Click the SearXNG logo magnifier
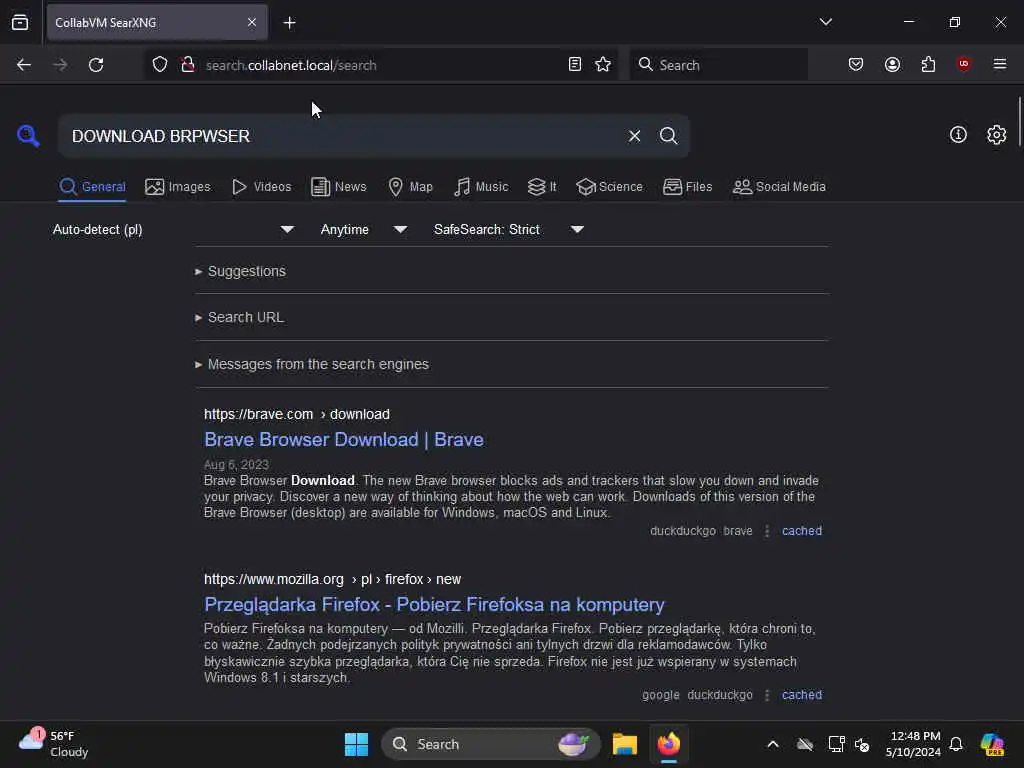The image size is (1024, 768). tap(28, 136)
